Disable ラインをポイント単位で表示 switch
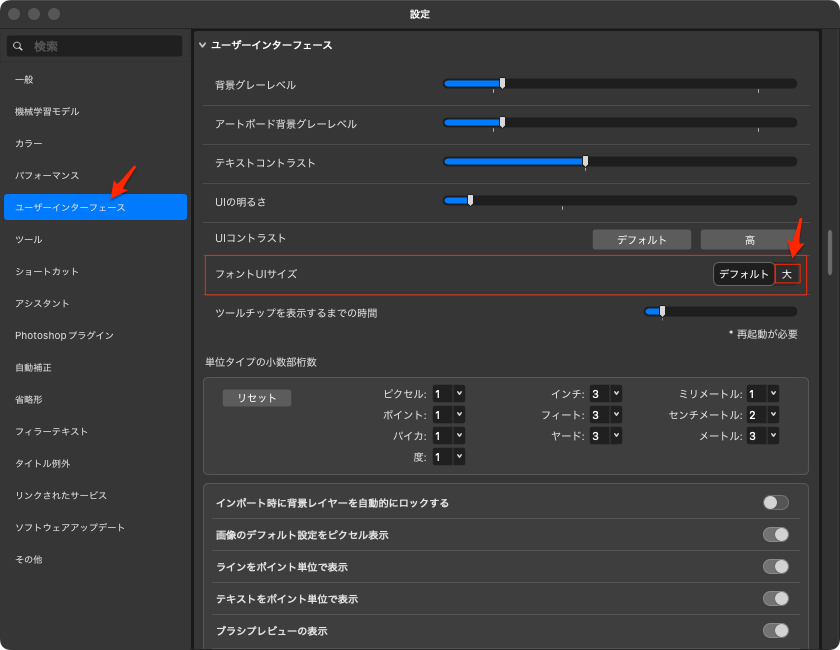The image size is (840, 650). [775, 567]
